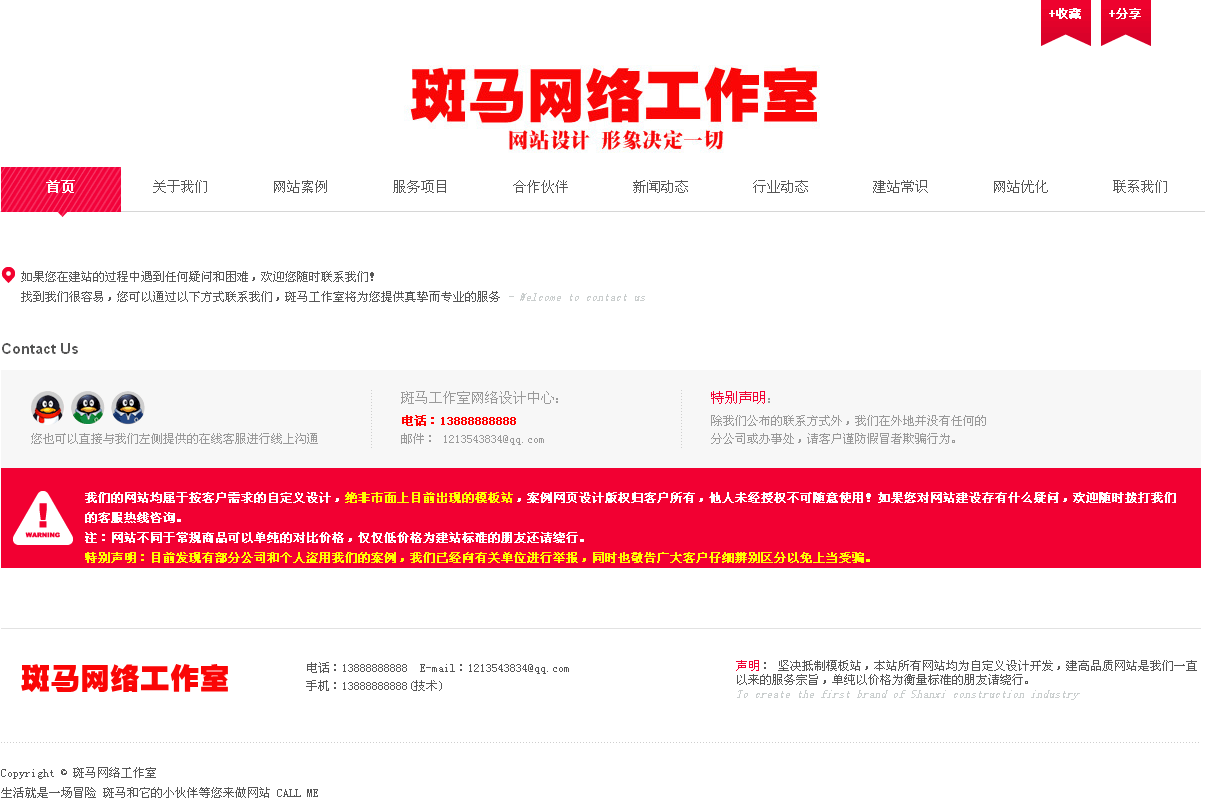Click the email 1213543834@qq.com in contact box
Screen dimensions: 1205x806
(493, 439)
